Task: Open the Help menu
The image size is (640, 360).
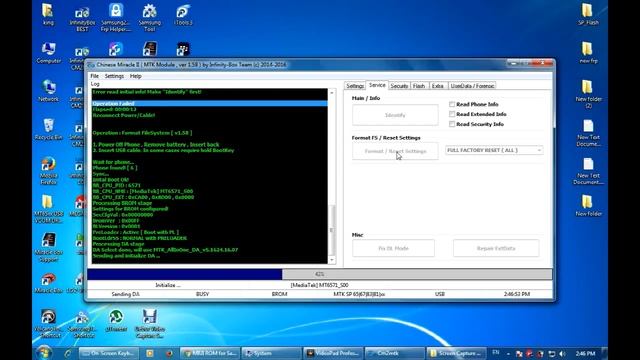Action: coord(136,76)
